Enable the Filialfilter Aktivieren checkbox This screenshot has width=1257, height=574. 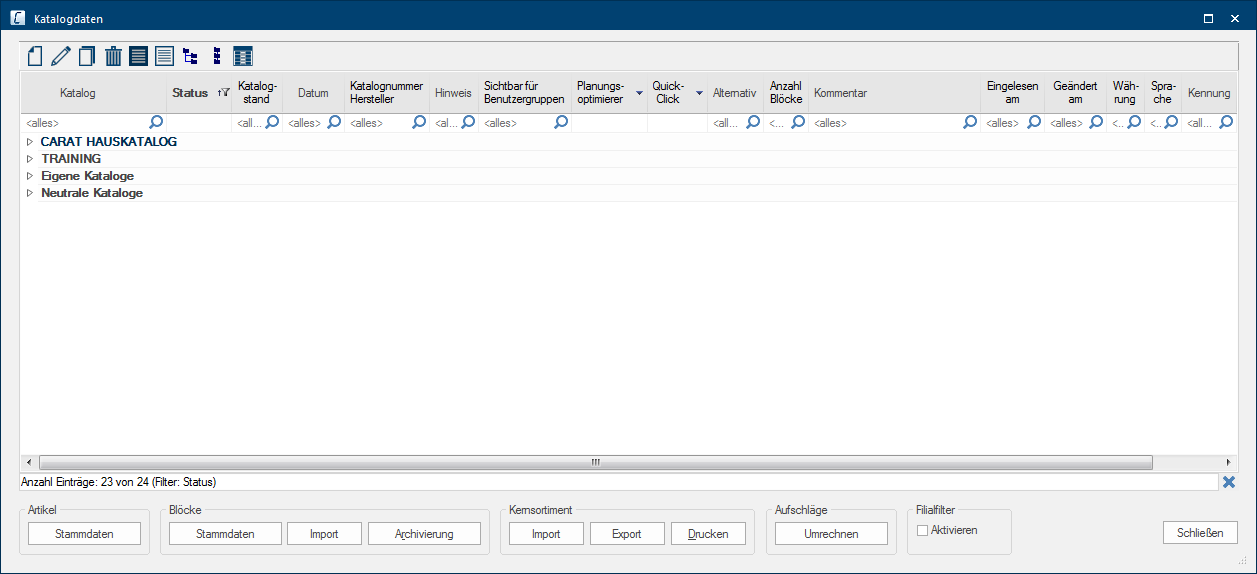tap(923, 530)
